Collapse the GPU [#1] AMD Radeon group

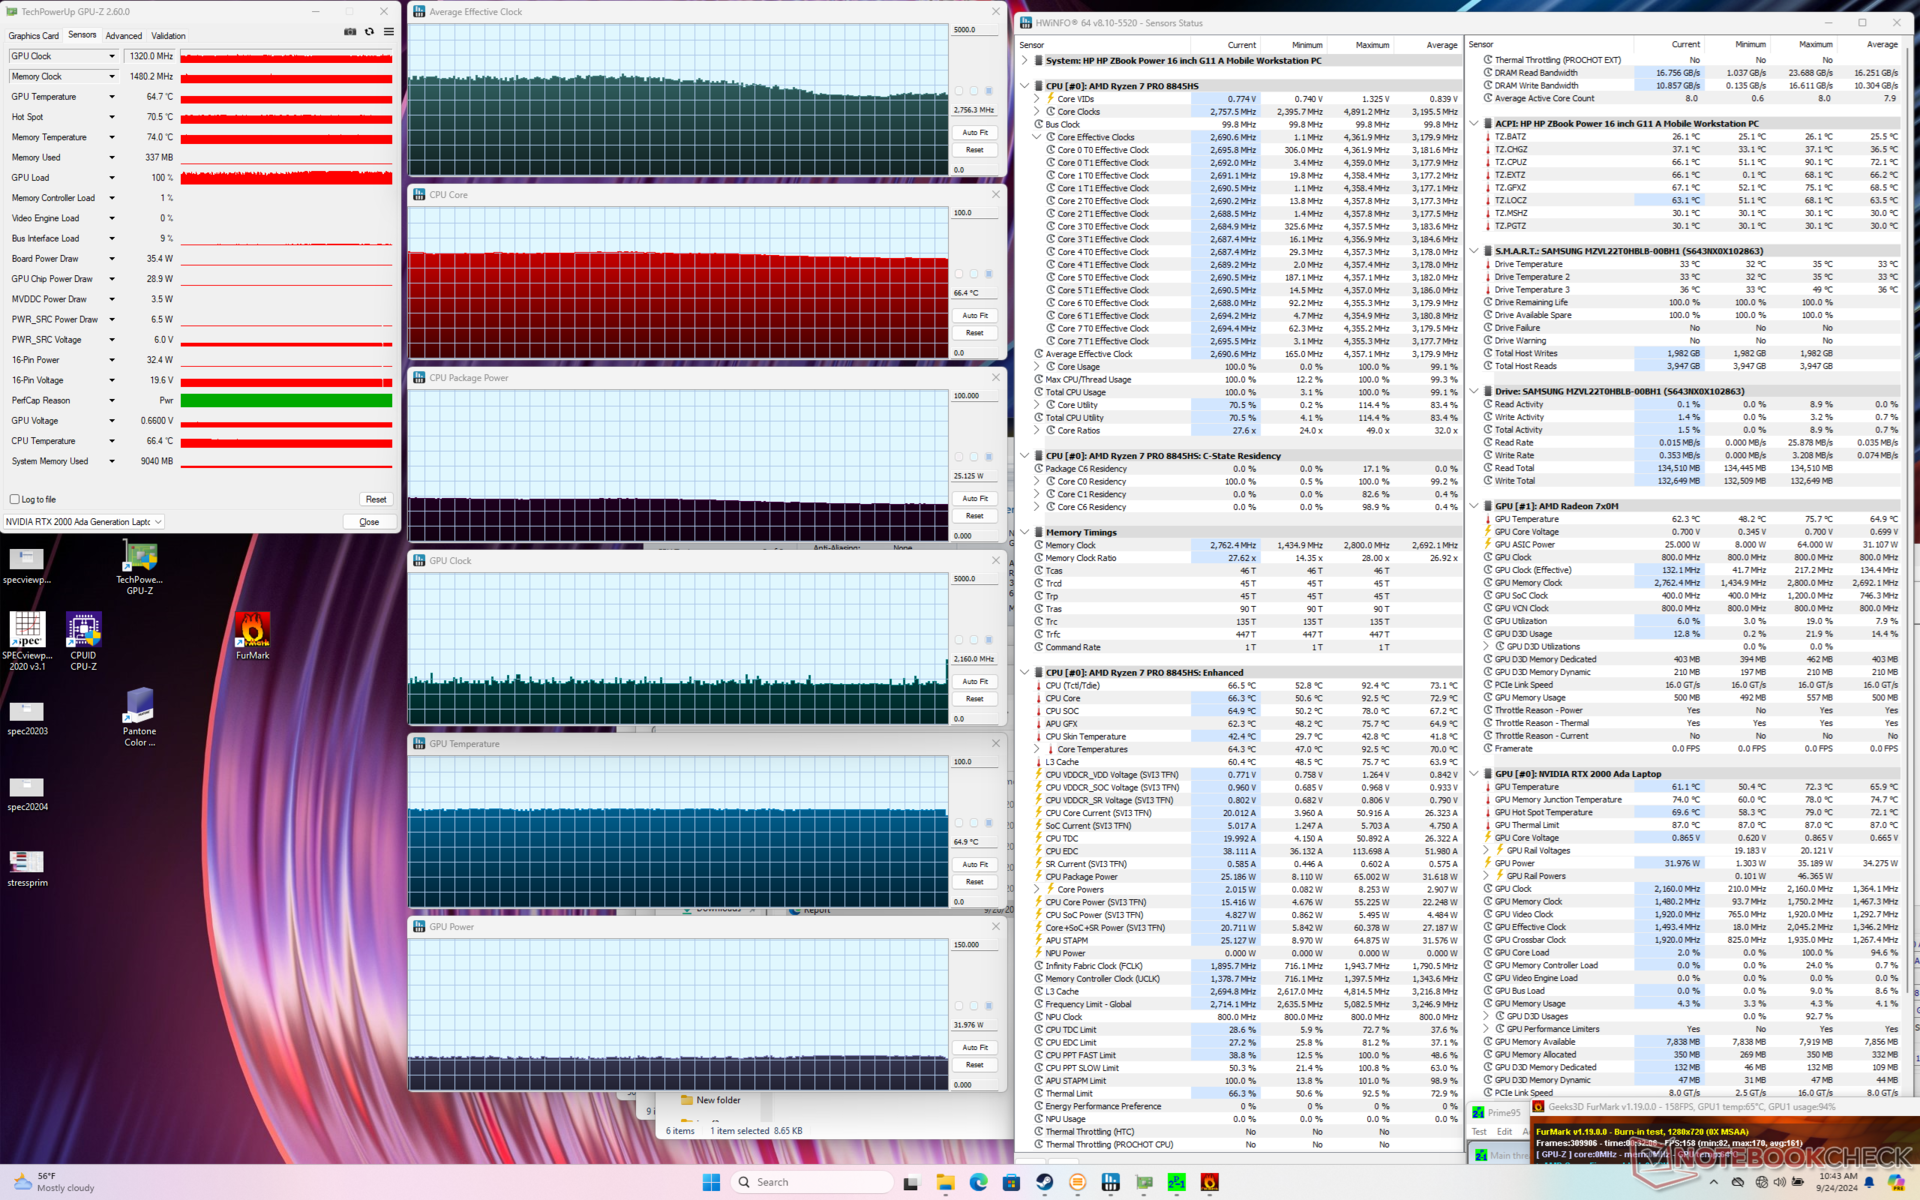pyautogui.click(x=1474, y=506)
